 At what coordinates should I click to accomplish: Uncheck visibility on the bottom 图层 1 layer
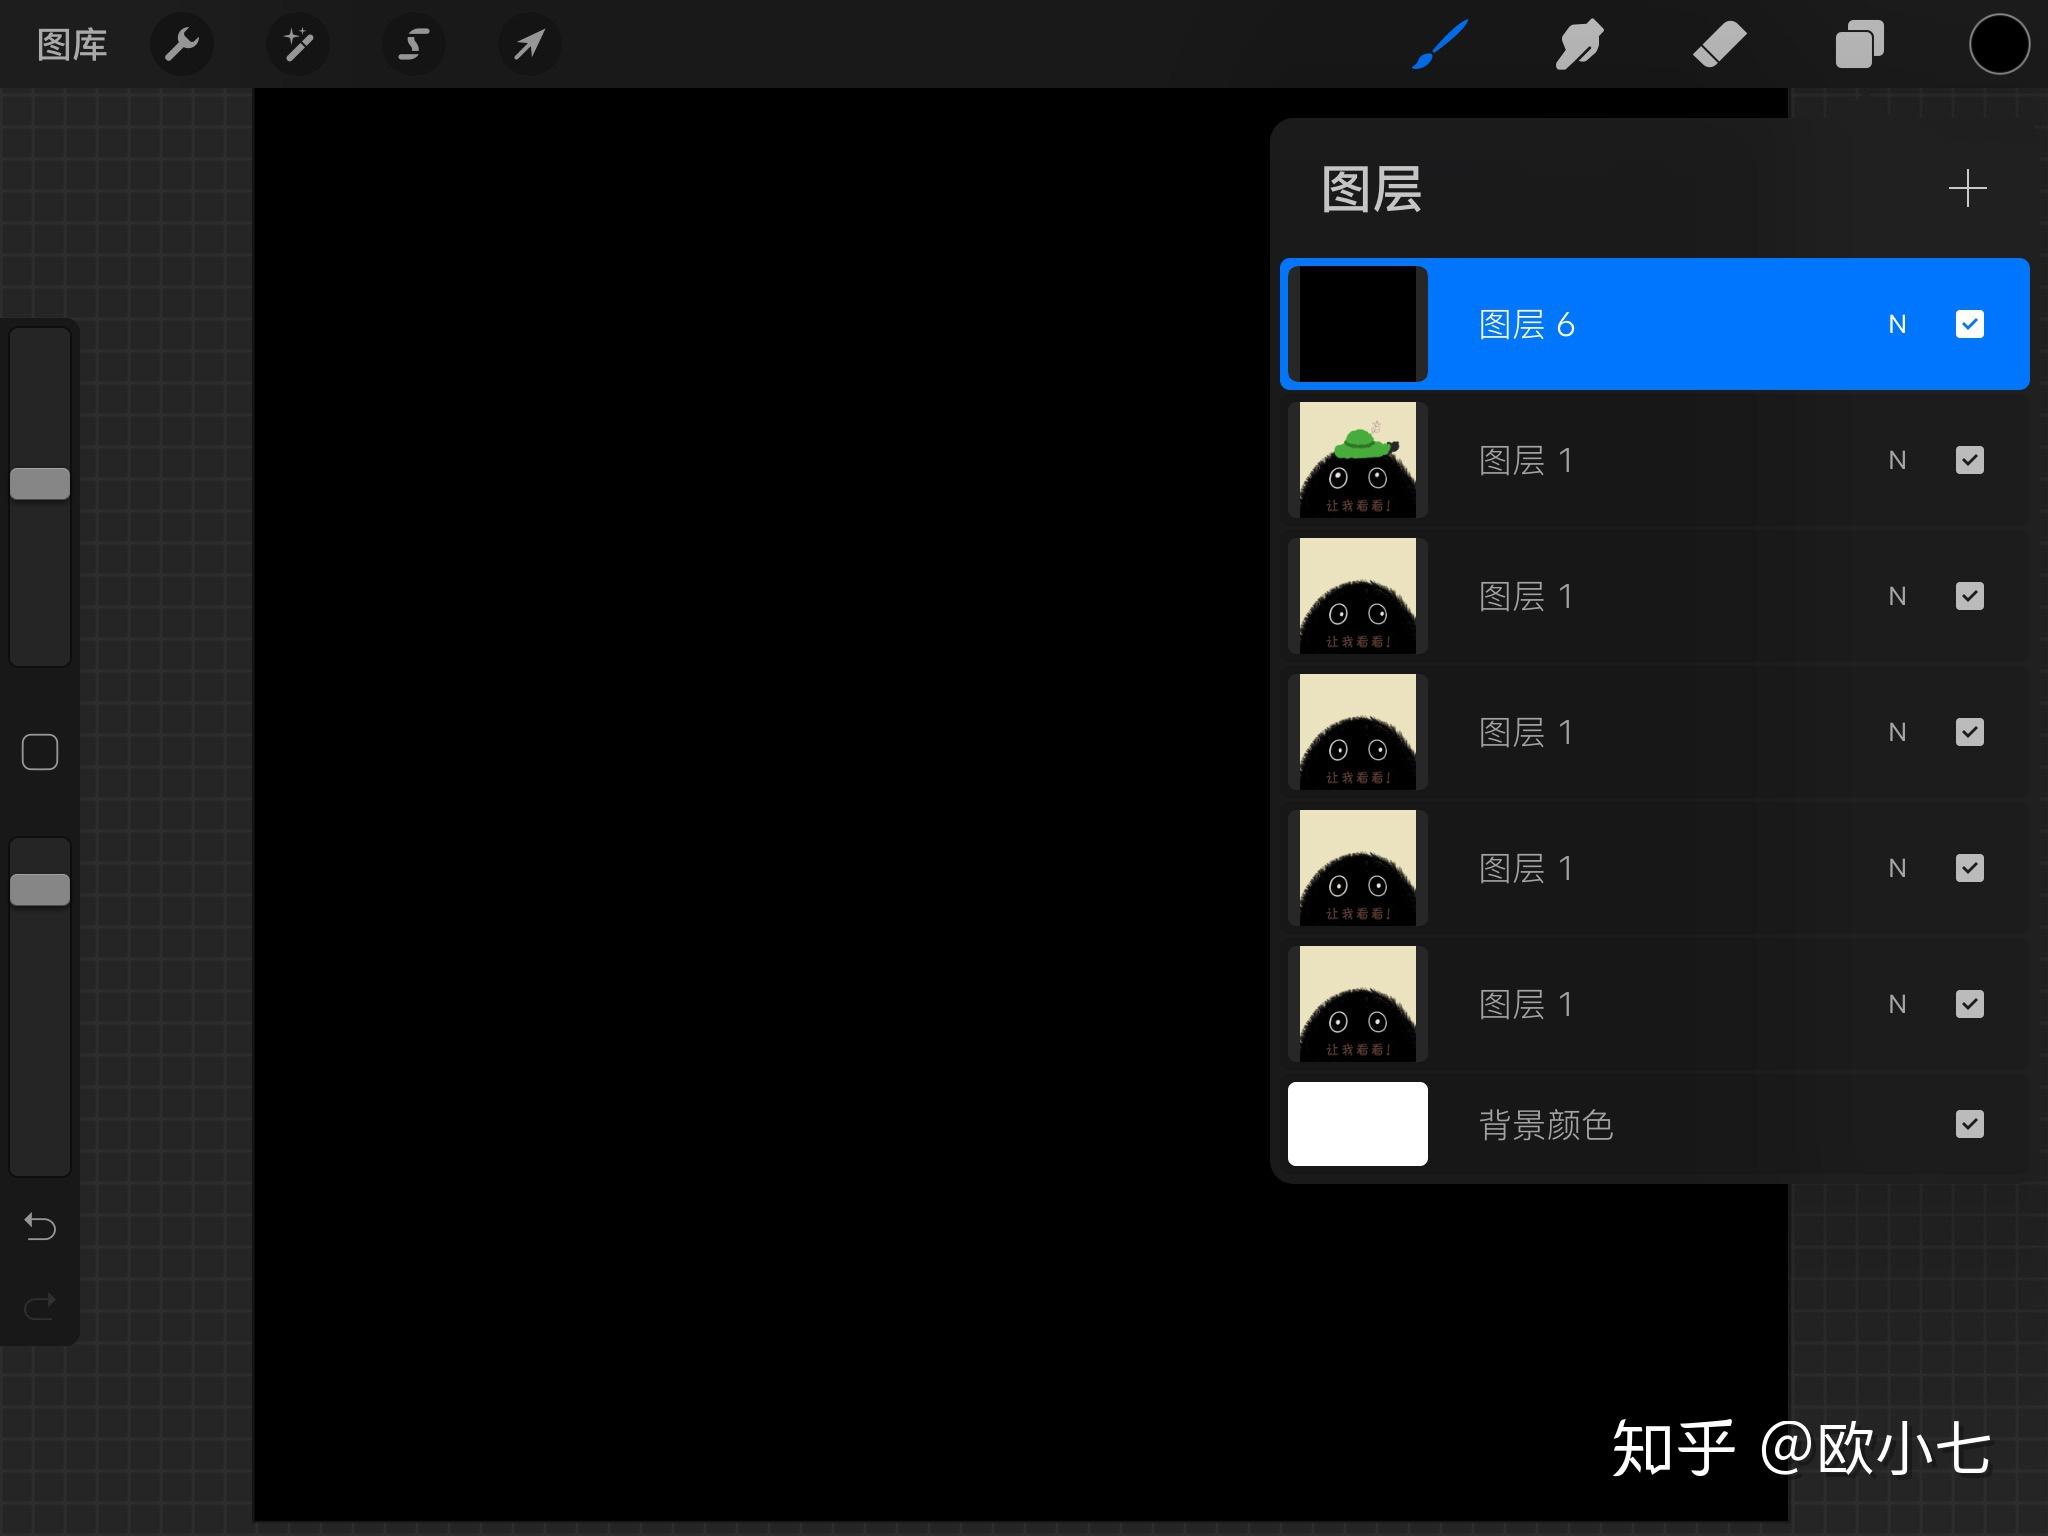tap(1969, 1003)
